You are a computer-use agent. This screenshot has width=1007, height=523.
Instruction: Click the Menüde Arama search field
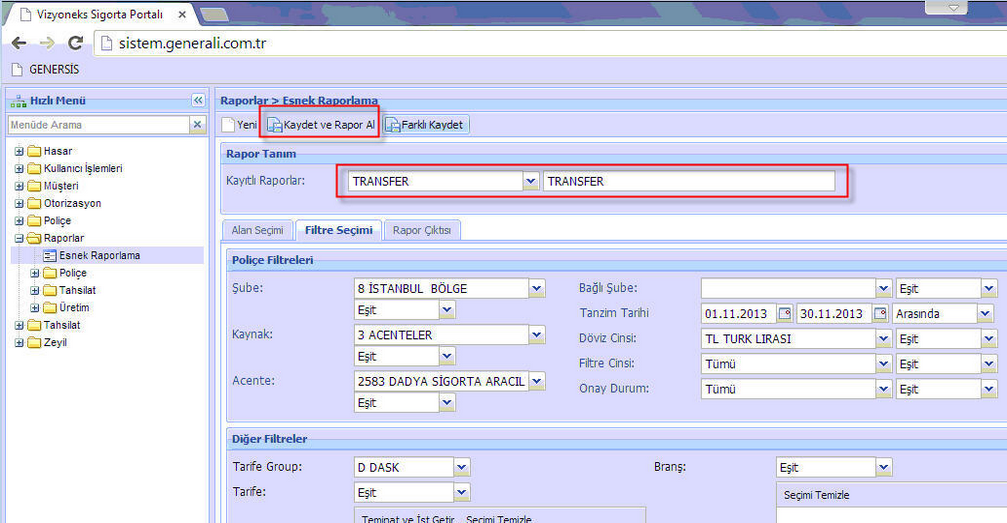(97, 125)
